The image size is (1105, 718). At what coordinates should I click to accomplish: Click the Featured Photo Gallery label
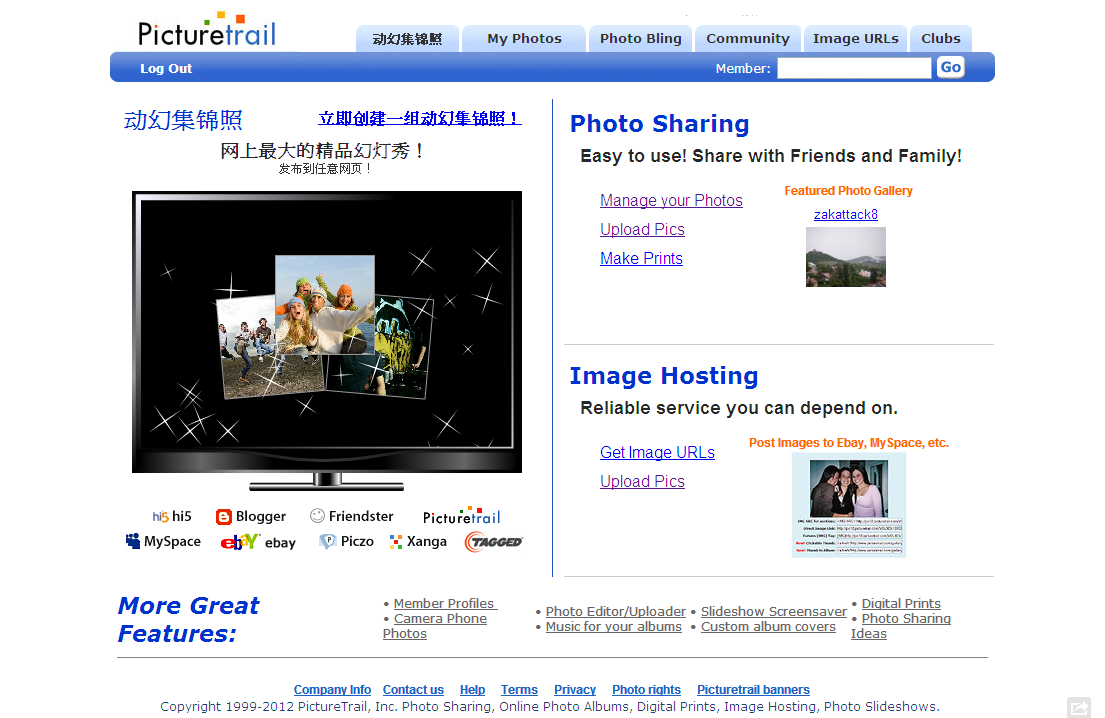[848, 191]
